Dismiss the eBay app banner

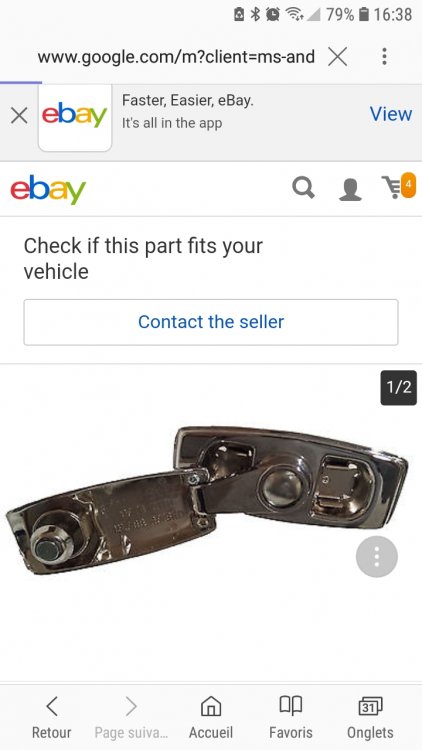click(x=19, y=115)
